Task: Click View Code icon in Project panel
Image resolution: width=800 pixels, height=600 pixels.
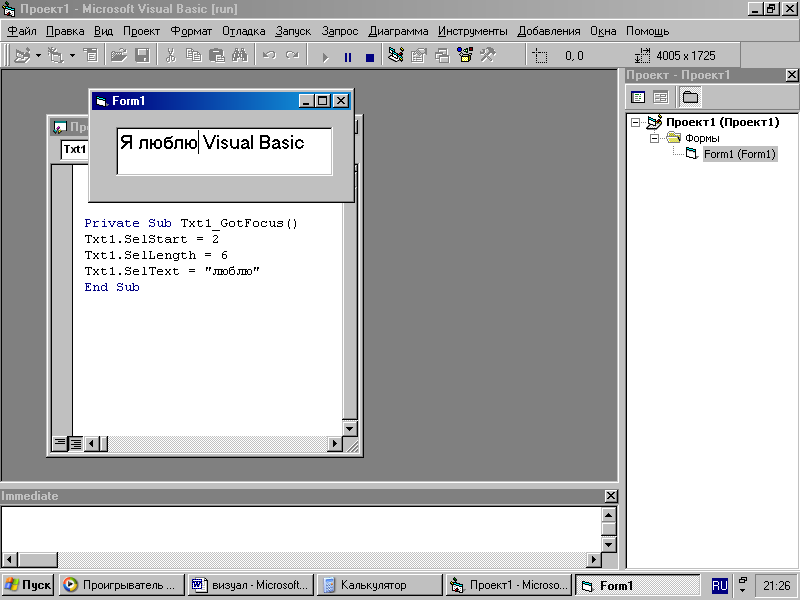Action: point(638,97)
